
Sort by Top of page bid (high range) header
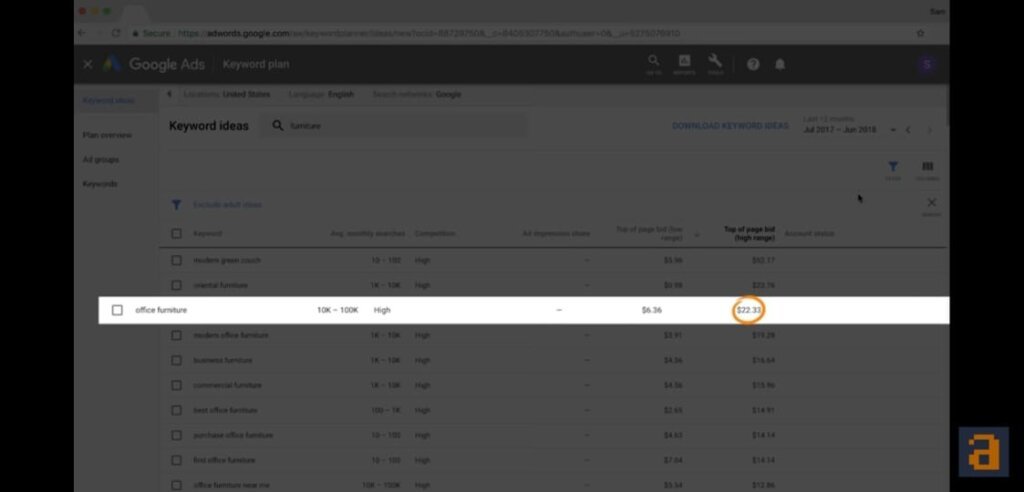[749, 233]
